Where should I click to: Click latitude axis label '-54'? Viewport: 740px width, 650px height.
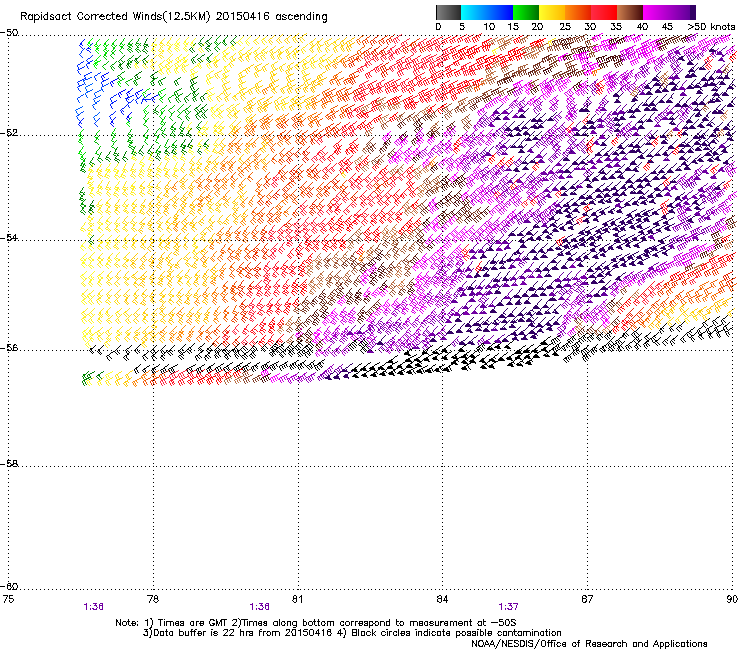point(9,237)
